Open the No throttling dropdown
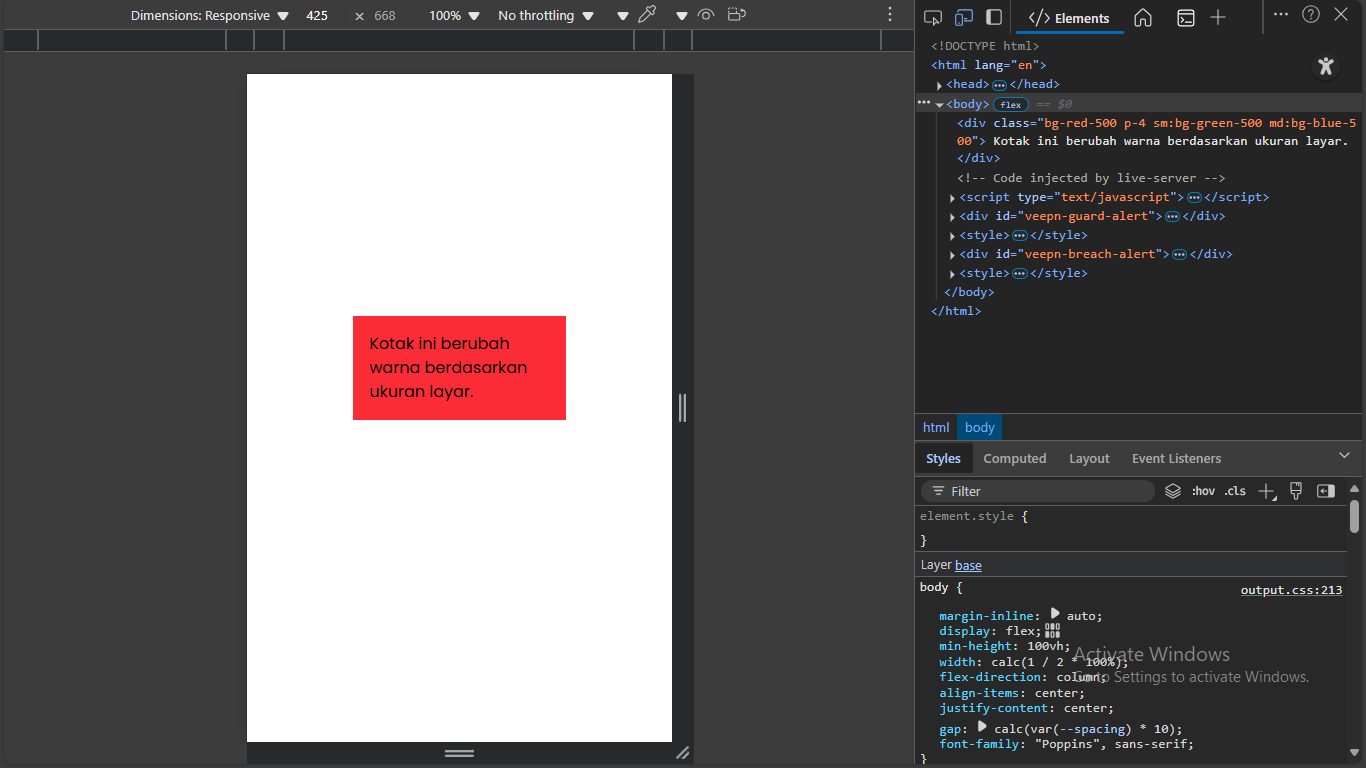Viewport: 1366px width, 768px height. click(x=546, y=16)
